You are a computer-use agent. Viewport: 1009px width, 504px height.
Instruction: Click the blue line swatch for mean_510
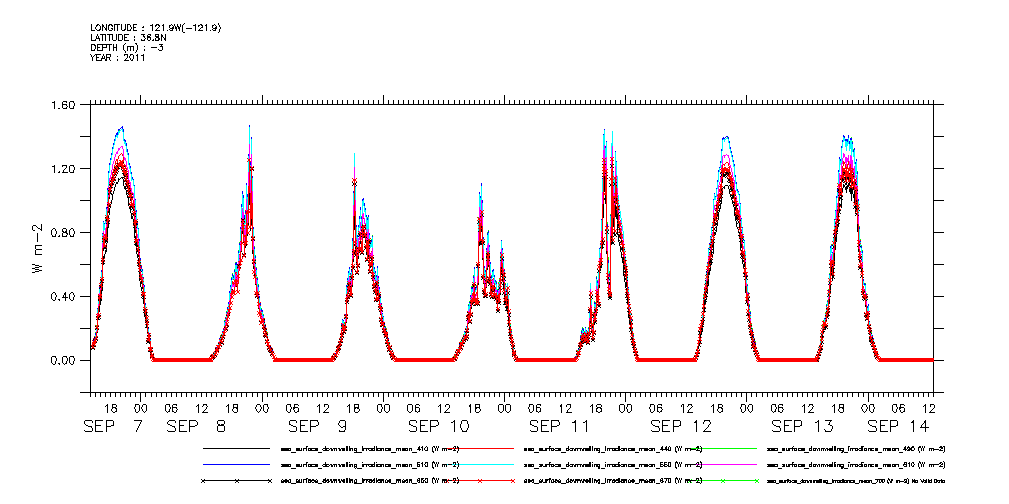click(x=236, y=464)
